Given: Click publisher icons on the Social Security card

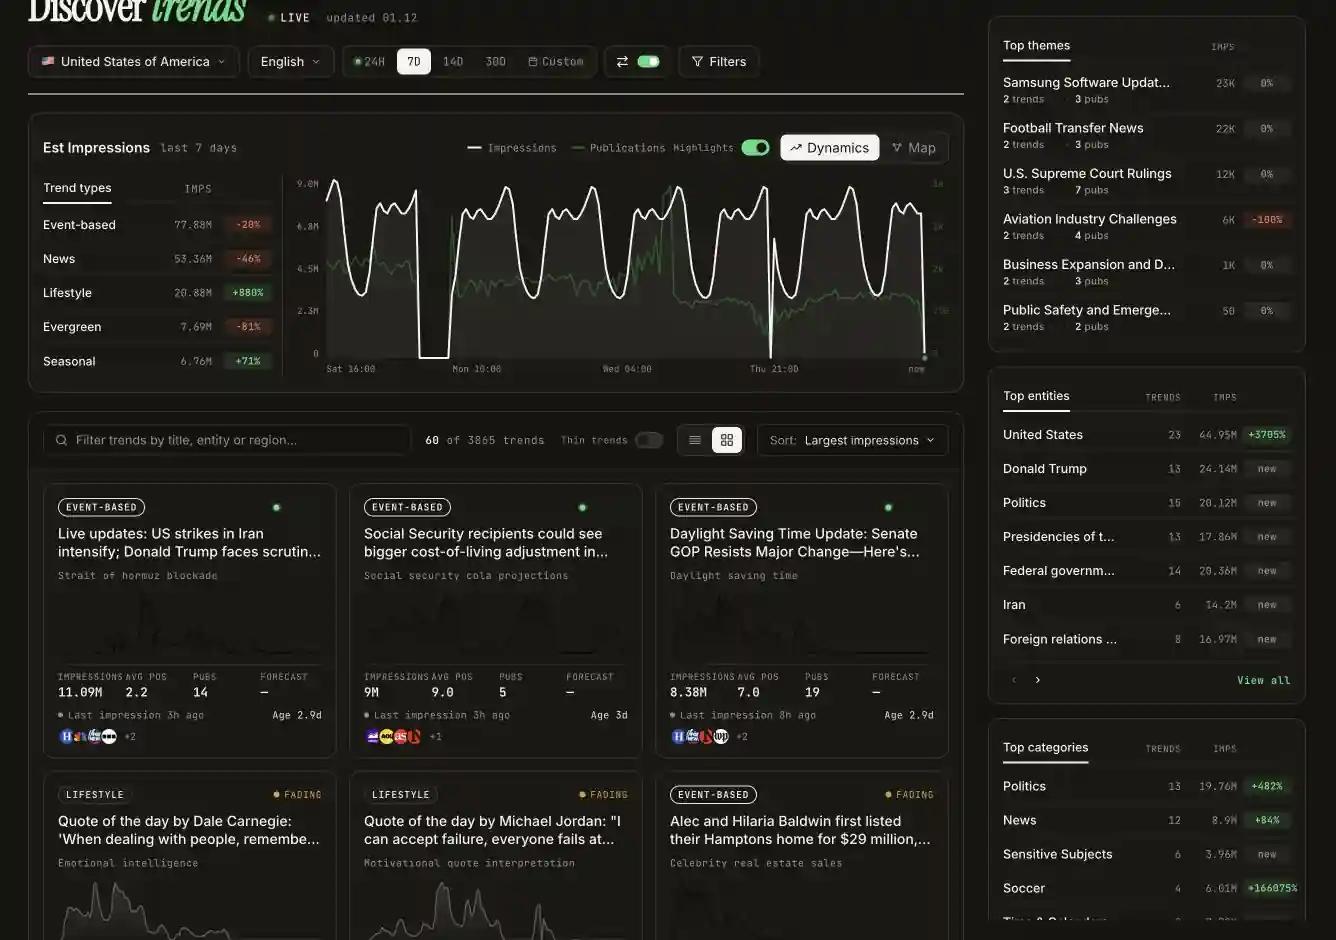Looking at the screenshot, I should tap(394, 736).
